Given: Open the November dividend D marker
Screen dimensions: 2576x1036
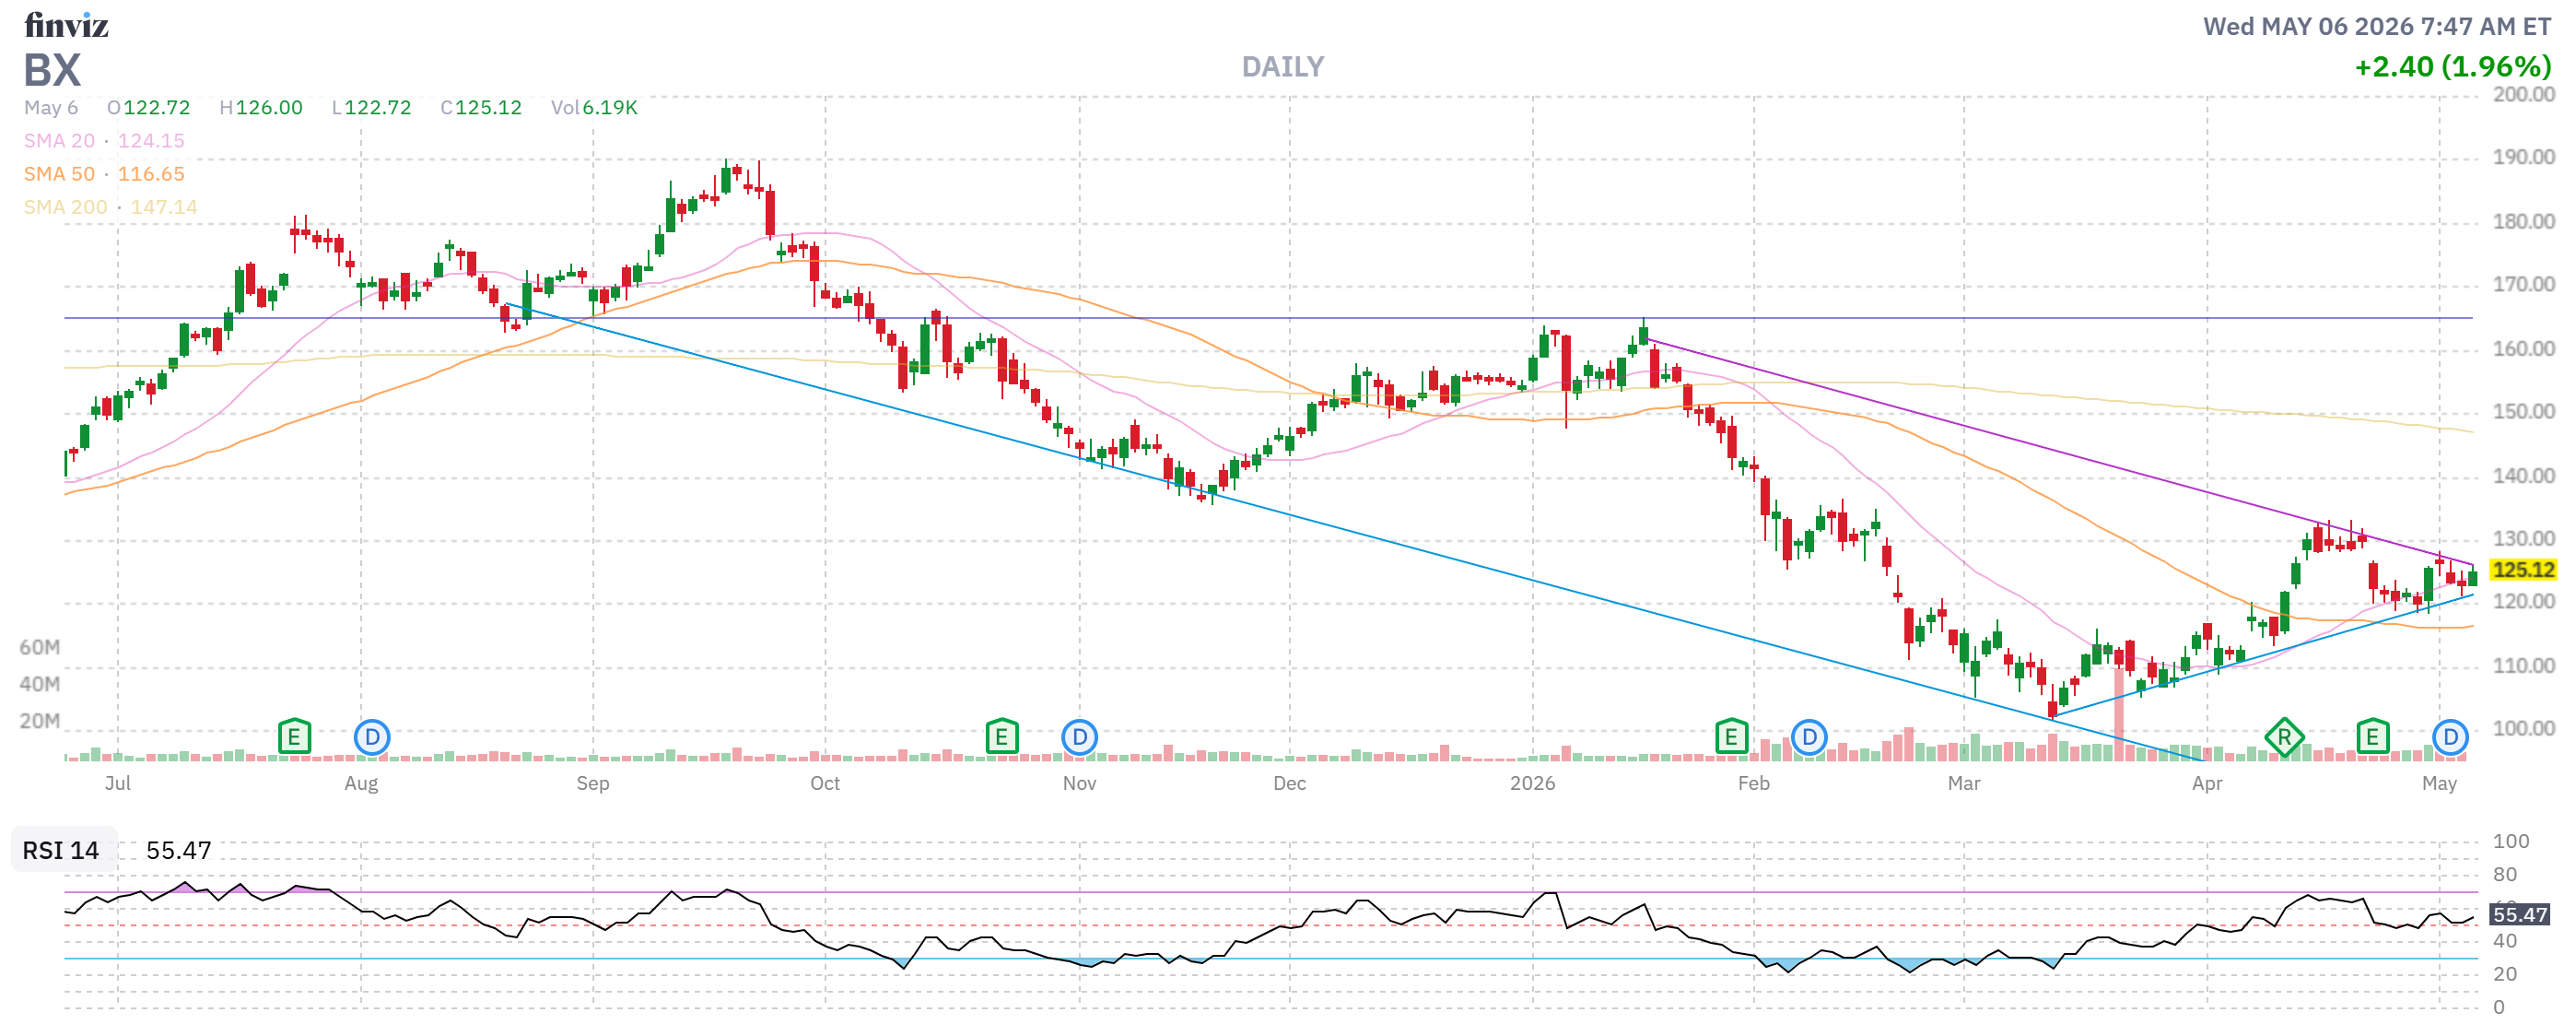Looking at the screenshot, I should (x=1079, y=738).
